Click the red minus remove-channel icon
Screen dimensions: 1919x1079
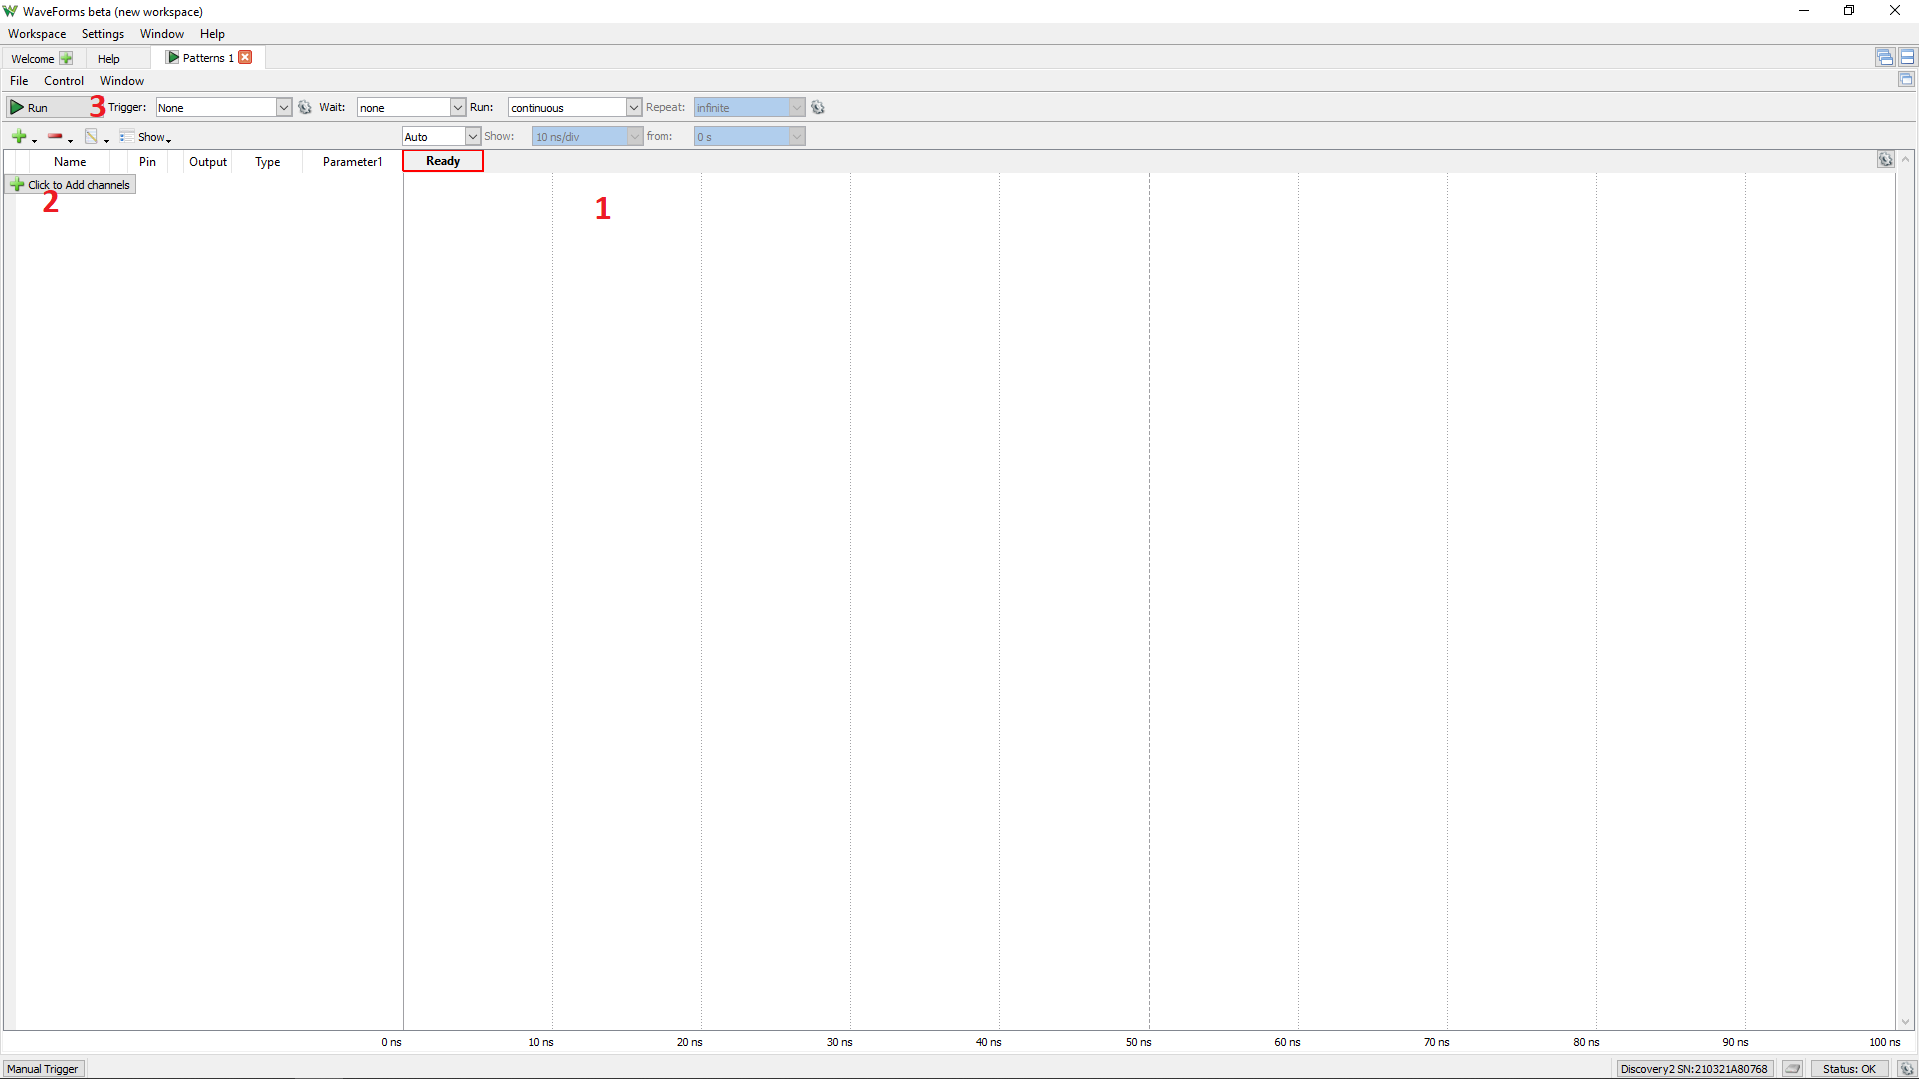click(x=55, y=137)
